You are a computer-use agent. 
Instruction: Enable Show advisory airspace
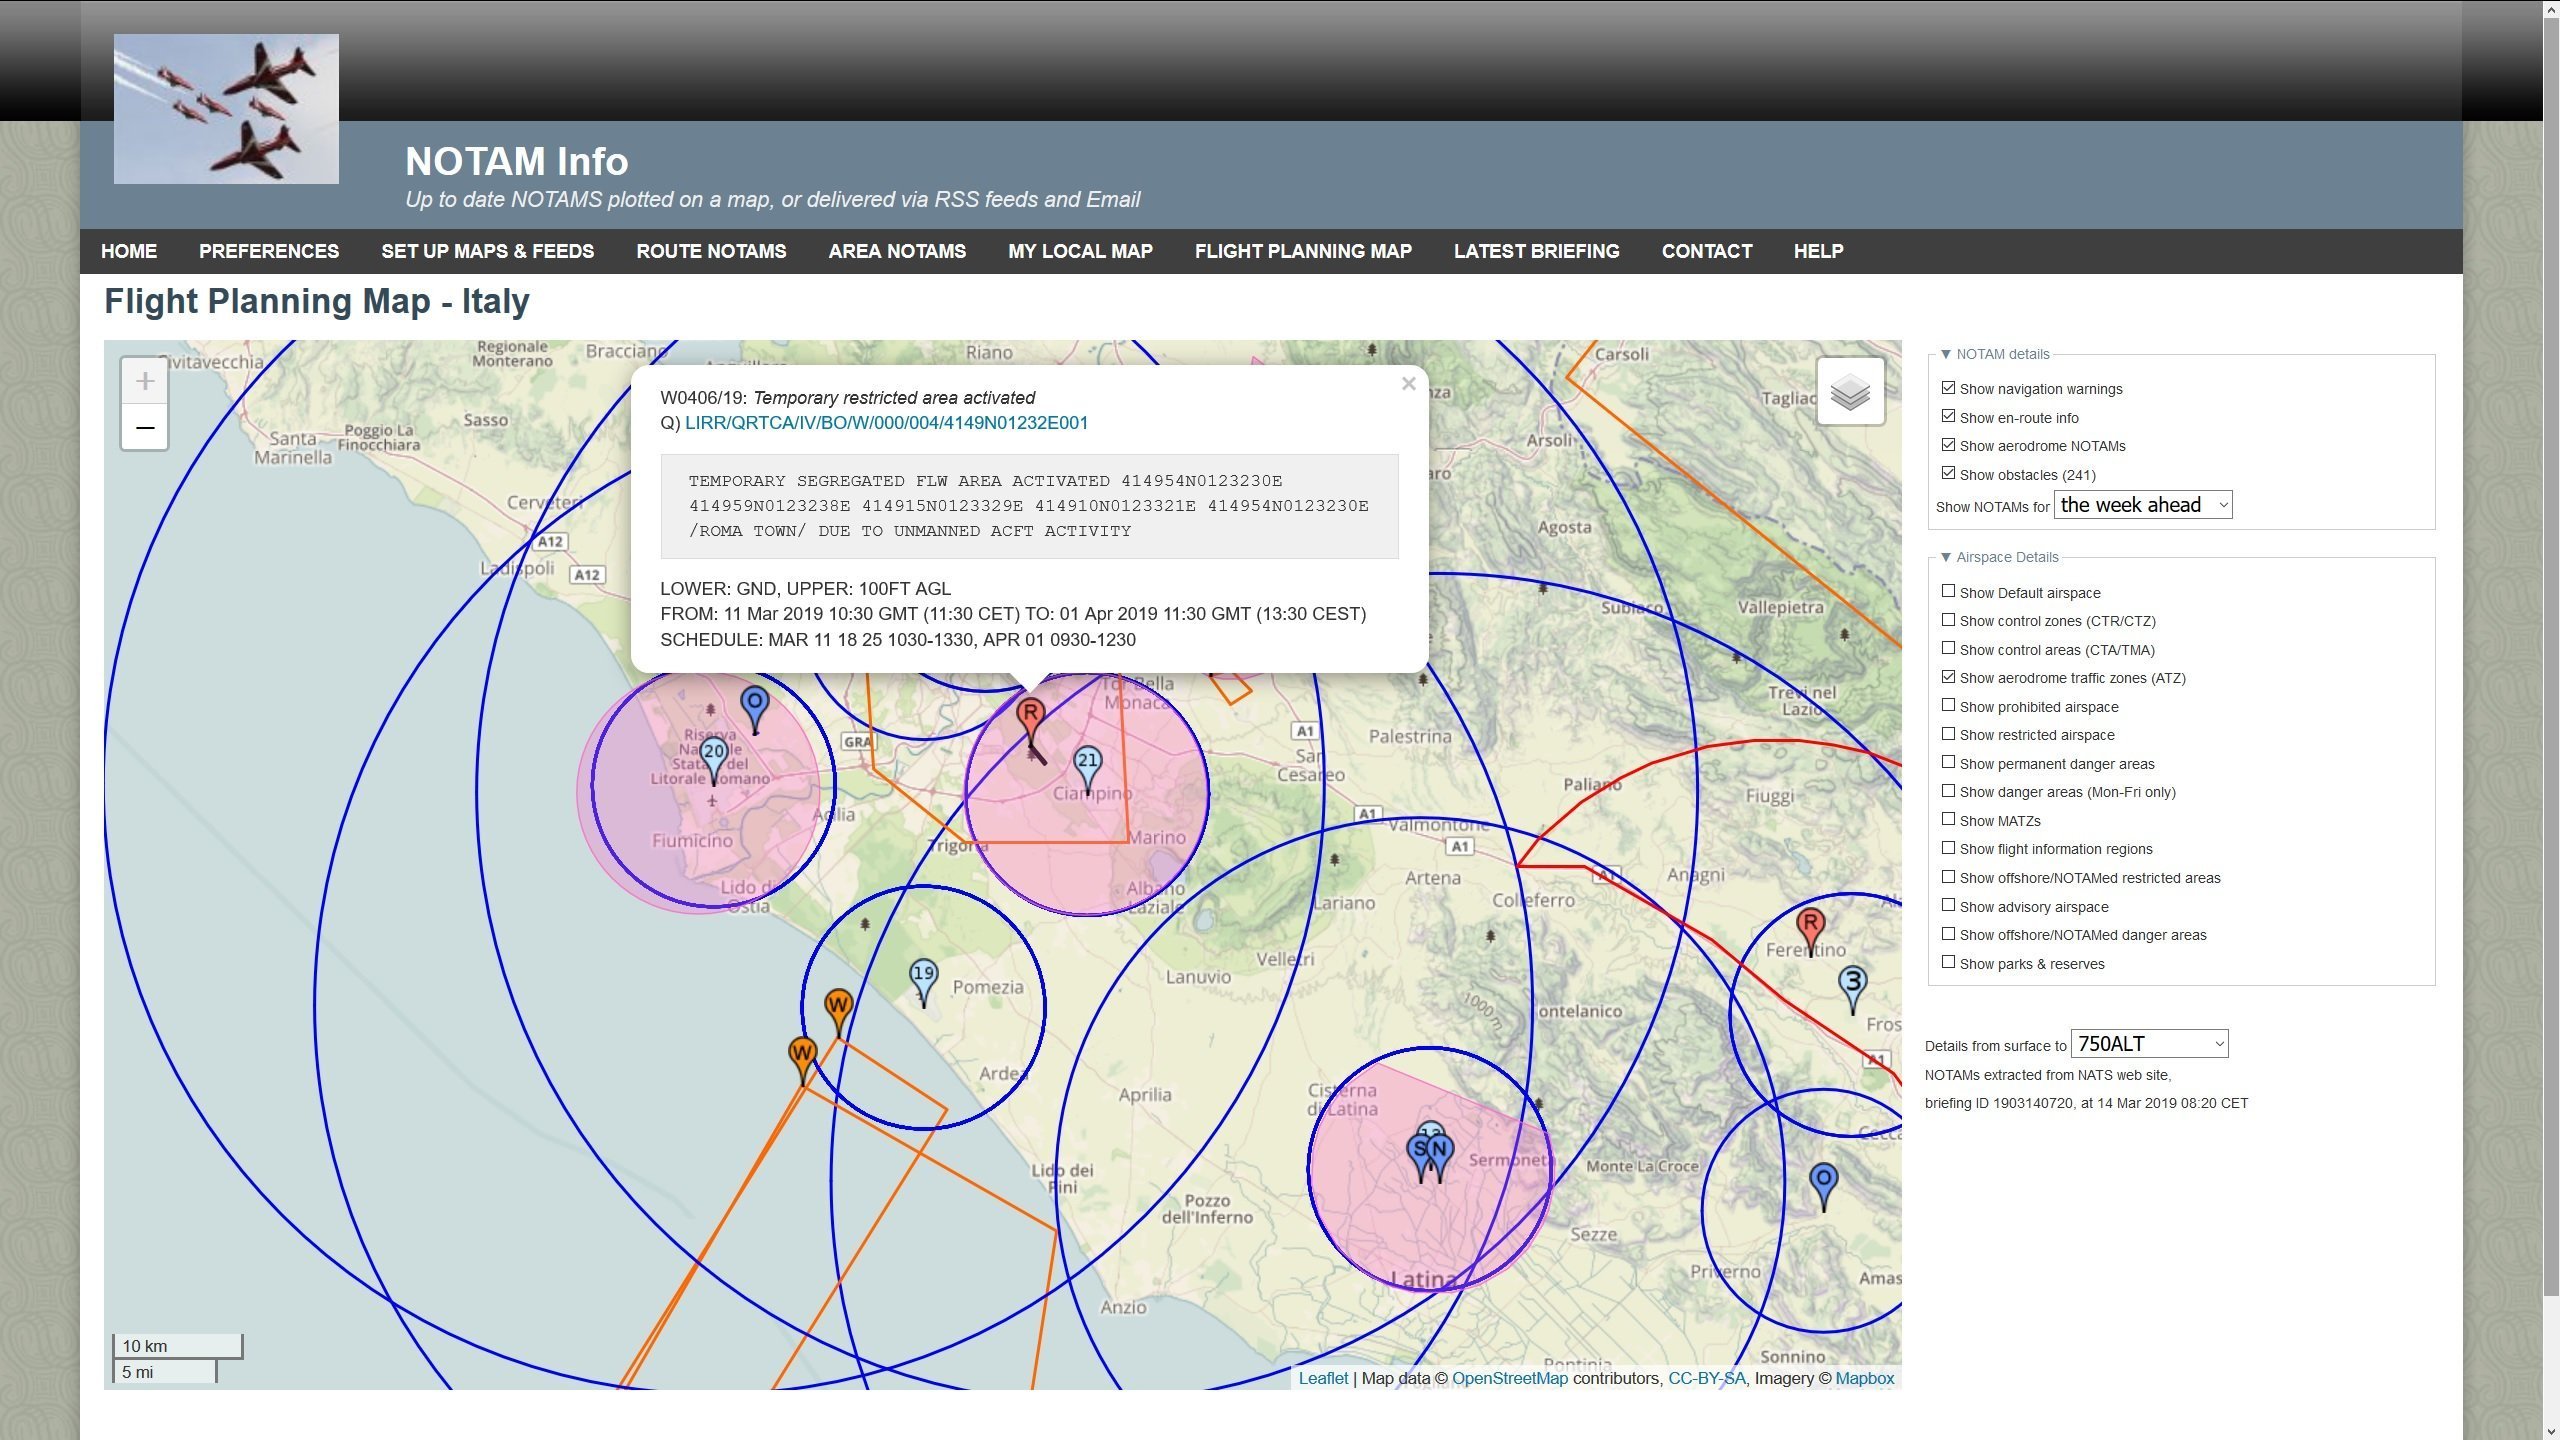(x=1948, y=905)
